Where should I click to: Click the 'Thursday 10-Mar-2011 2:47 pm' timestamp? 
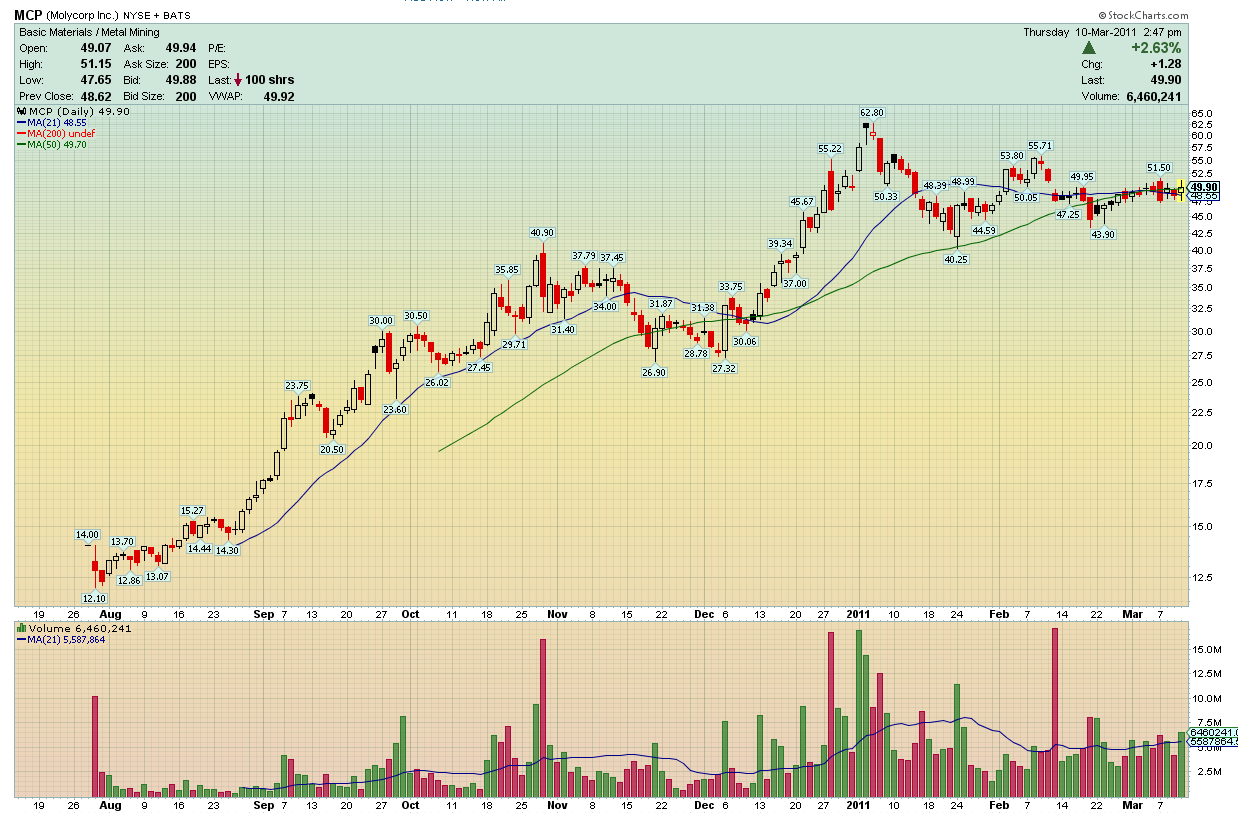[x=1102, y=32]
